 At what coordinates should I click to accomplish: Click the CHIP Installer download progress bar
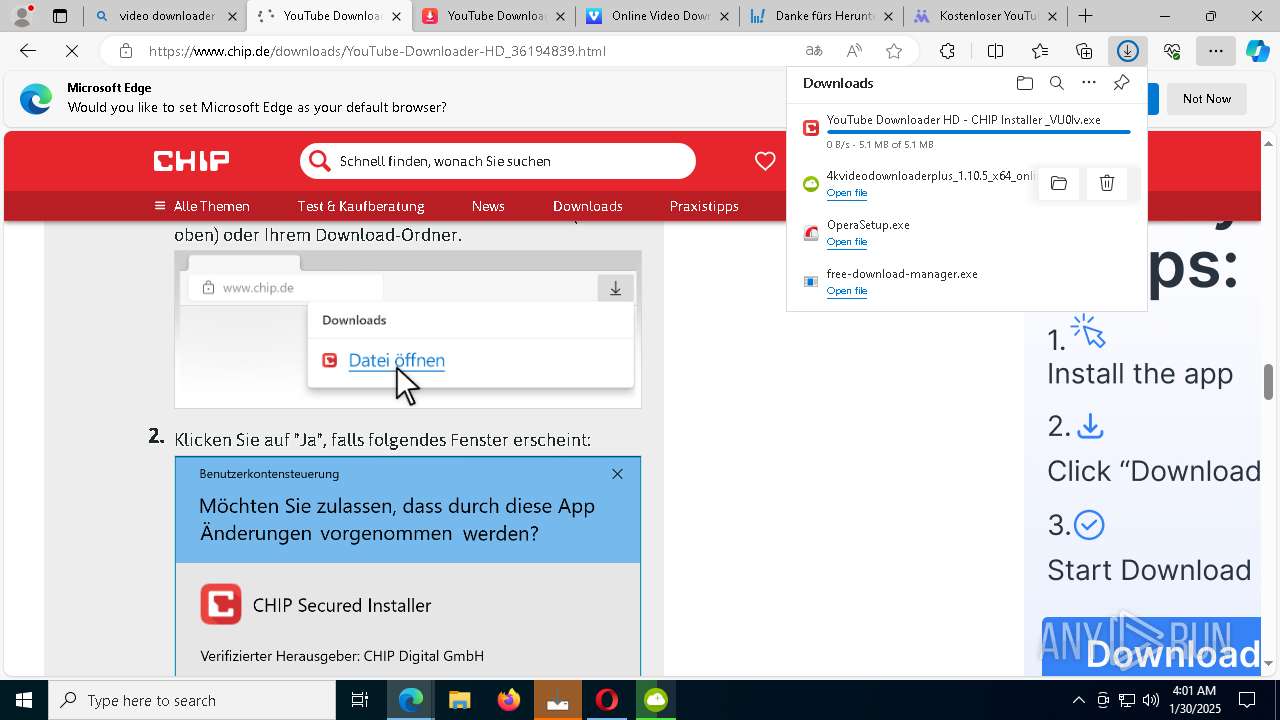[x=979, y=132]
